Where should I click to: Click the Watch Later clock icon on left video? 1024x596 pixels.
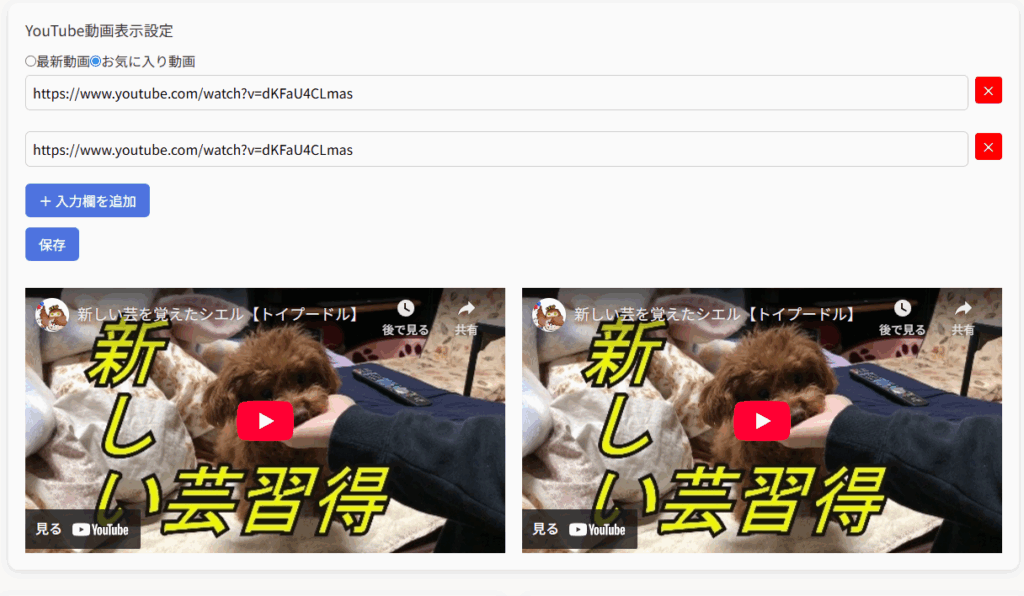[405, 309]
